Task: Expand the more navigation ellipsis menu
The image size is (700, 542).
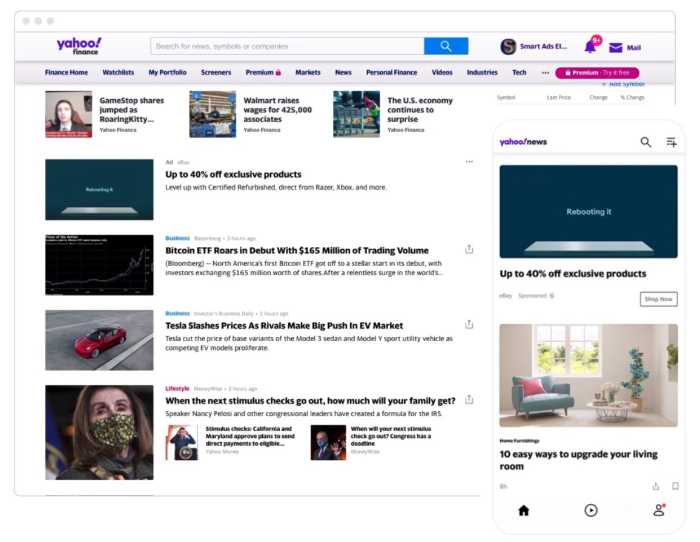Action: click(546, 72)
